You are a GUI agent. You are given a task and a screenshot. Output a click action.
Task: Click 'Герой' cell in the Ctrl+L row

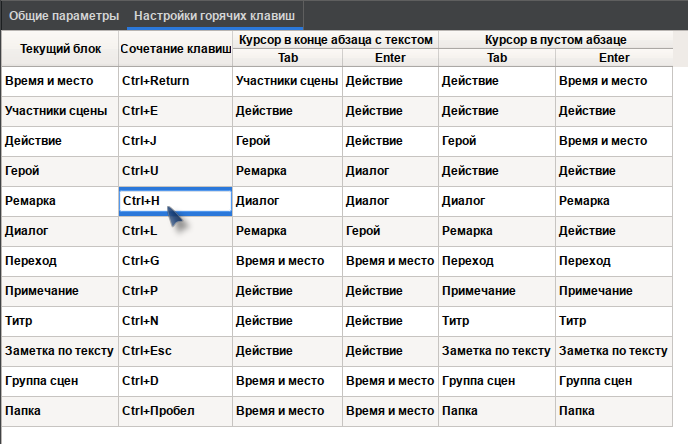coord(391,231)
